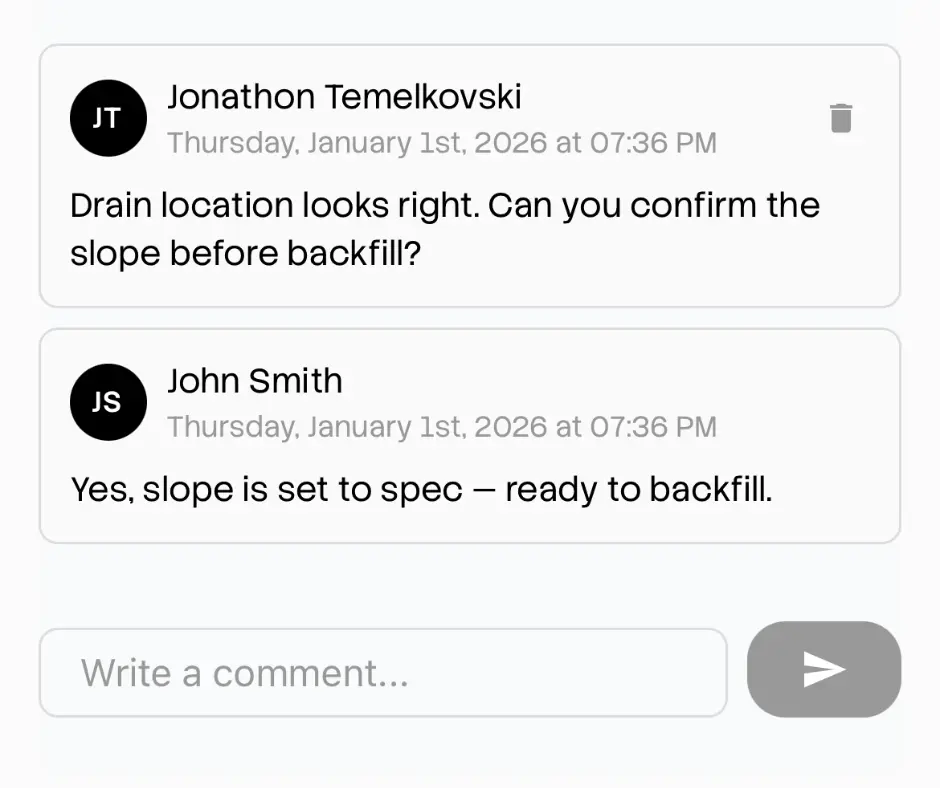Click the JS avatar circle
940x788 pixels.
tap(108, 402)
